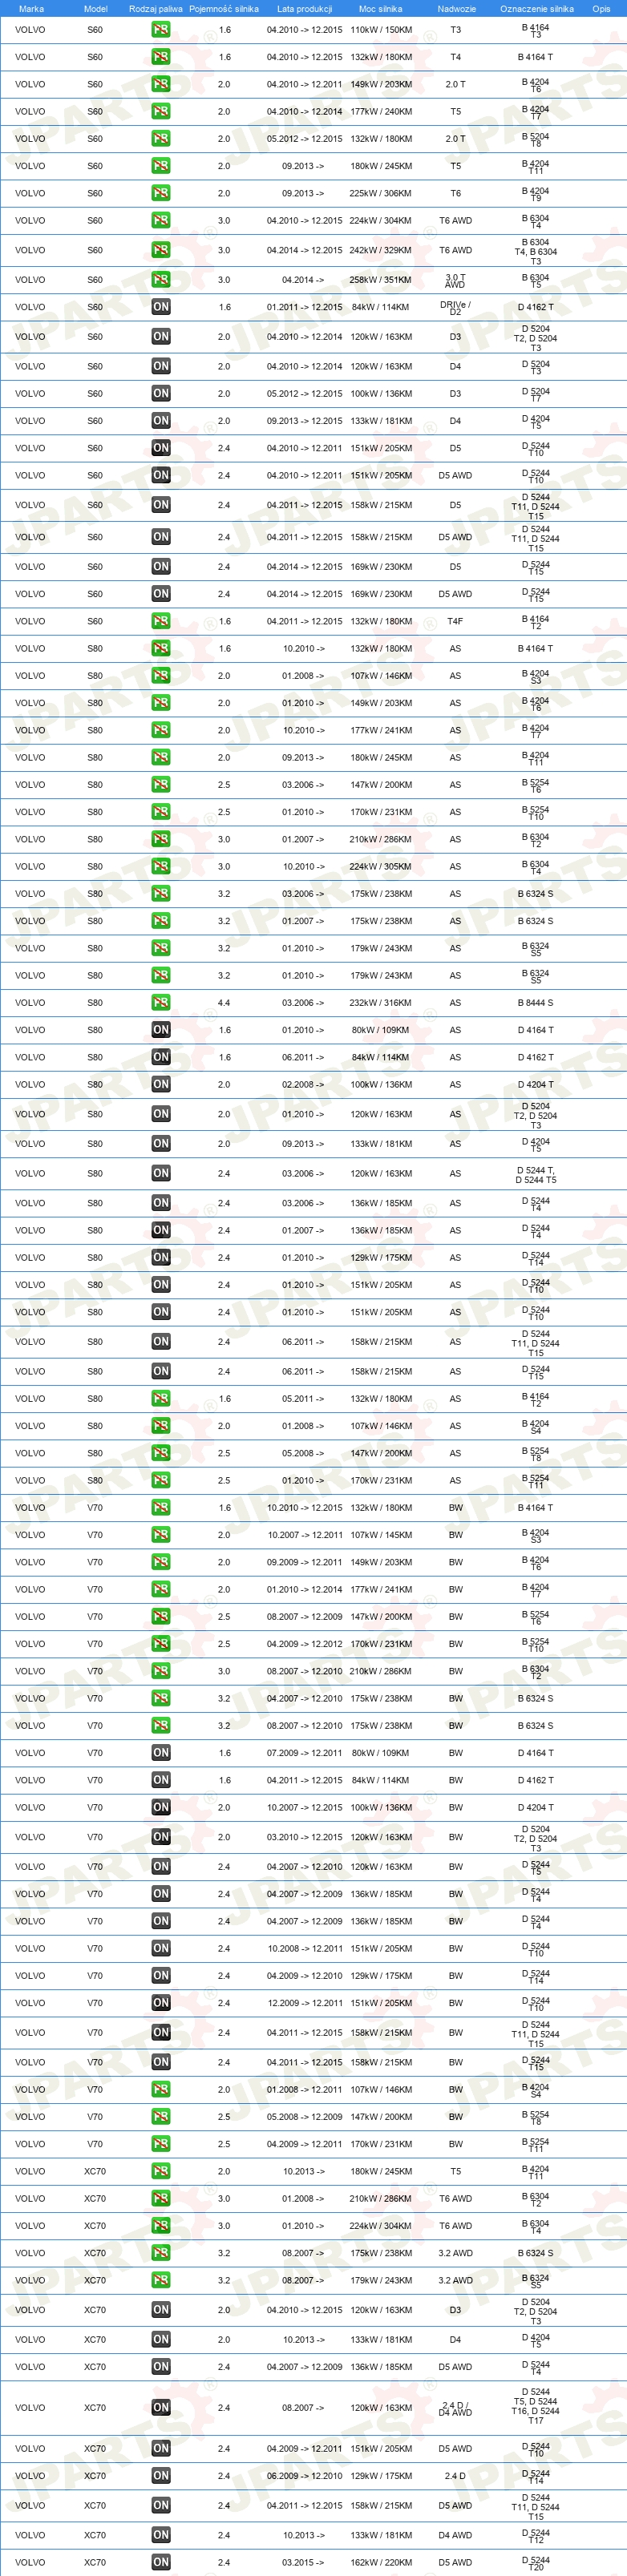
Task: Select petrol icon in XC70 224kW / 304KM row
Action: 160,2226
